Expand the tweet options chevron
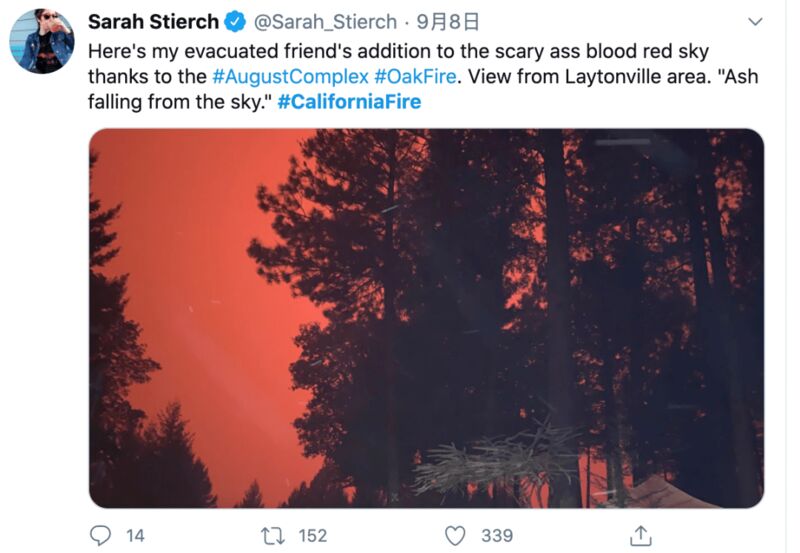This screenshot has width=800, height=553. [755, 21]
